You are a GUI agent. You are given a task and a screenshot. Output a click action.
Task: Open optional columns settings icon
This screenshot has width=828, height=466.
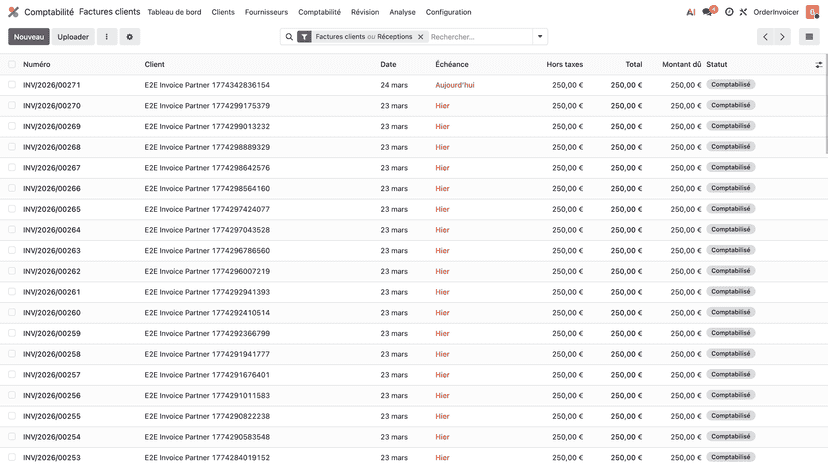tap(818, 64)
